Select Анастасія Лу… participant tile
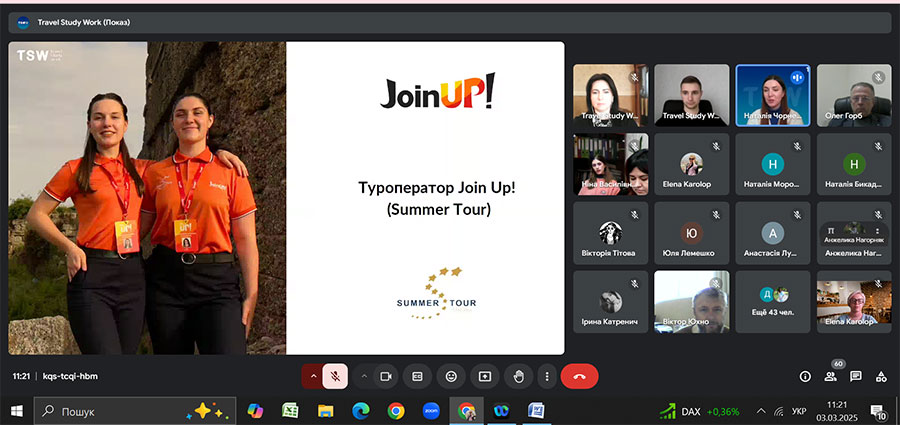Screen dimensions: 900x425 click(x=773, y=233)
